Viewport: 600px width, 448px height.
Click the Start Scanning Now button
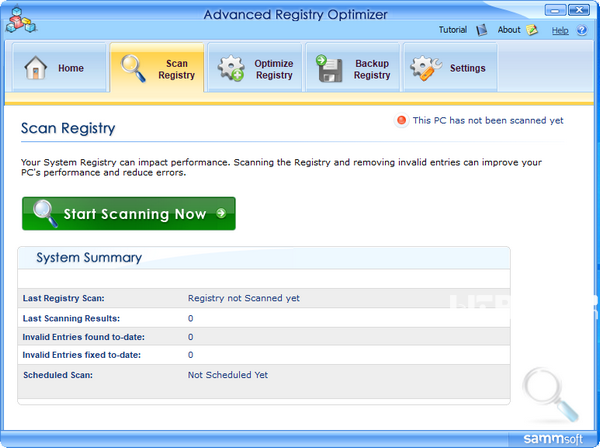pyautogui.click(x=129, y=213)
